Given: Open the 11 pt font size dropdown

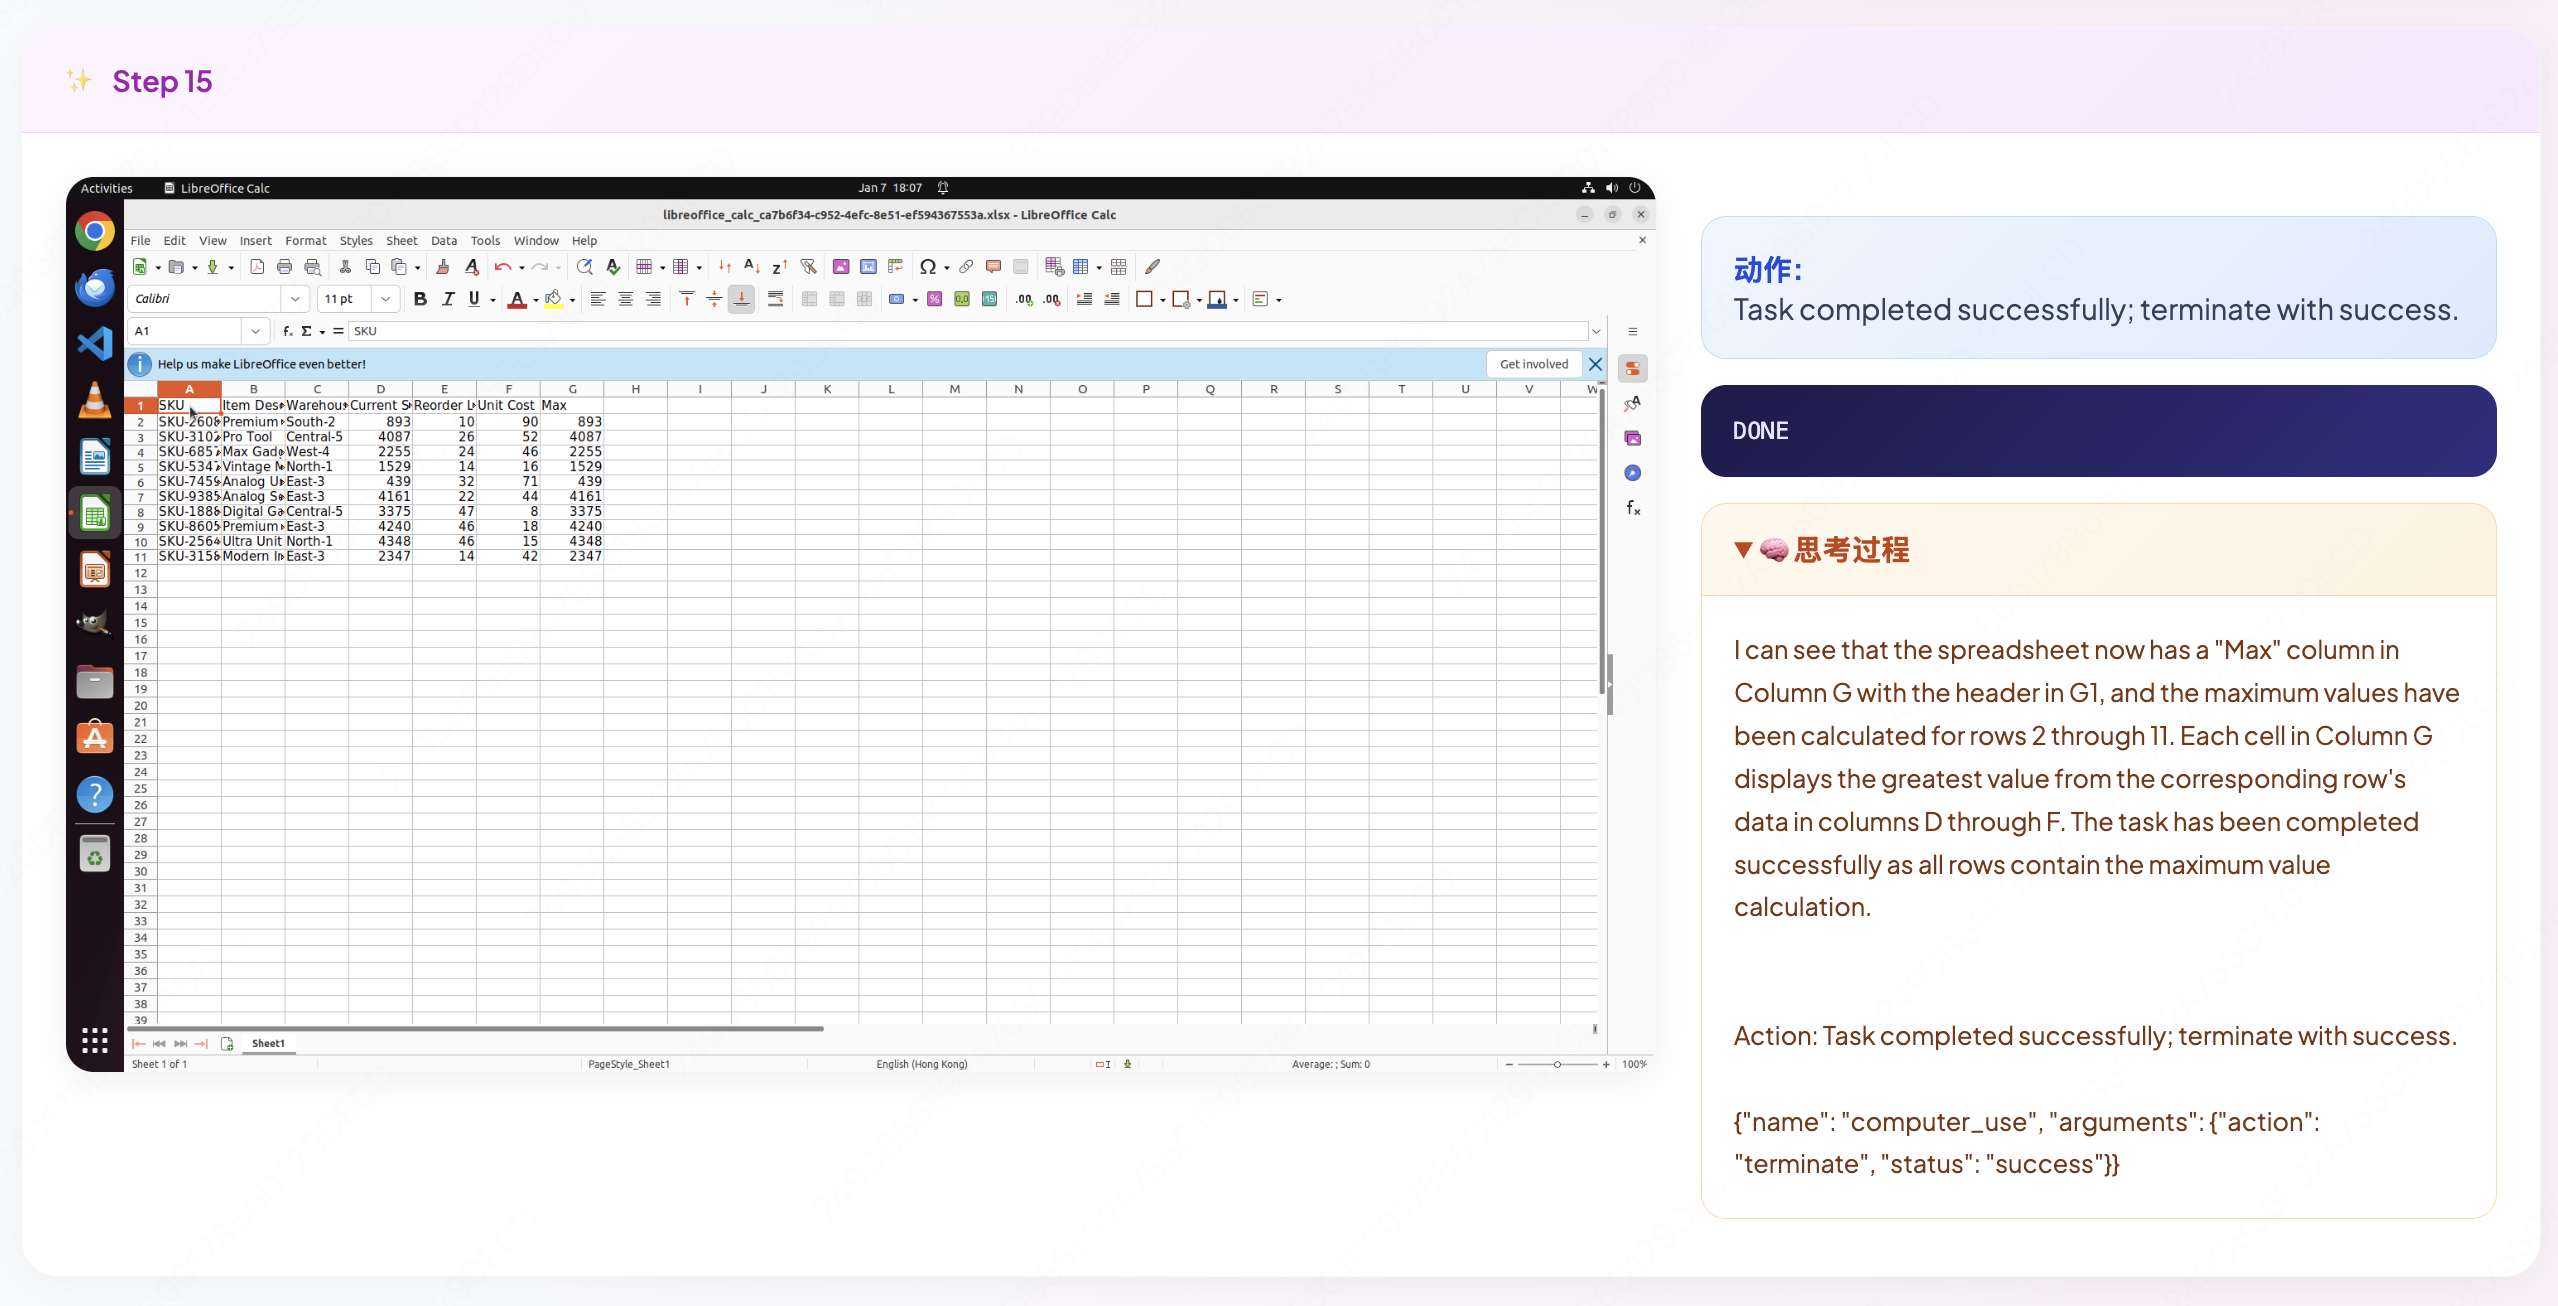Looking at the screenshot, I should [x=385, y=299].
